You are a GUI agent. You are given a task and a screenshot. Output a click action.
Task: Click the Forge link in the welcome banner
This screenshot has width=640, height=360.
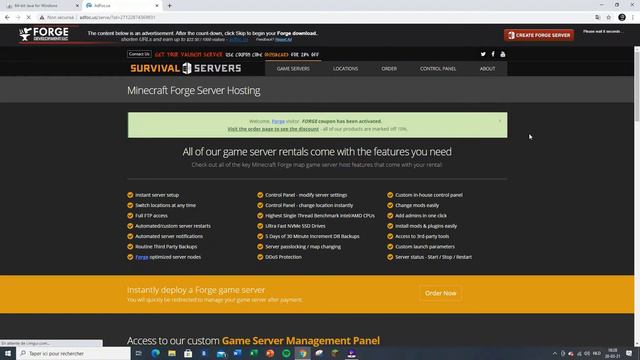click(278, 121)
